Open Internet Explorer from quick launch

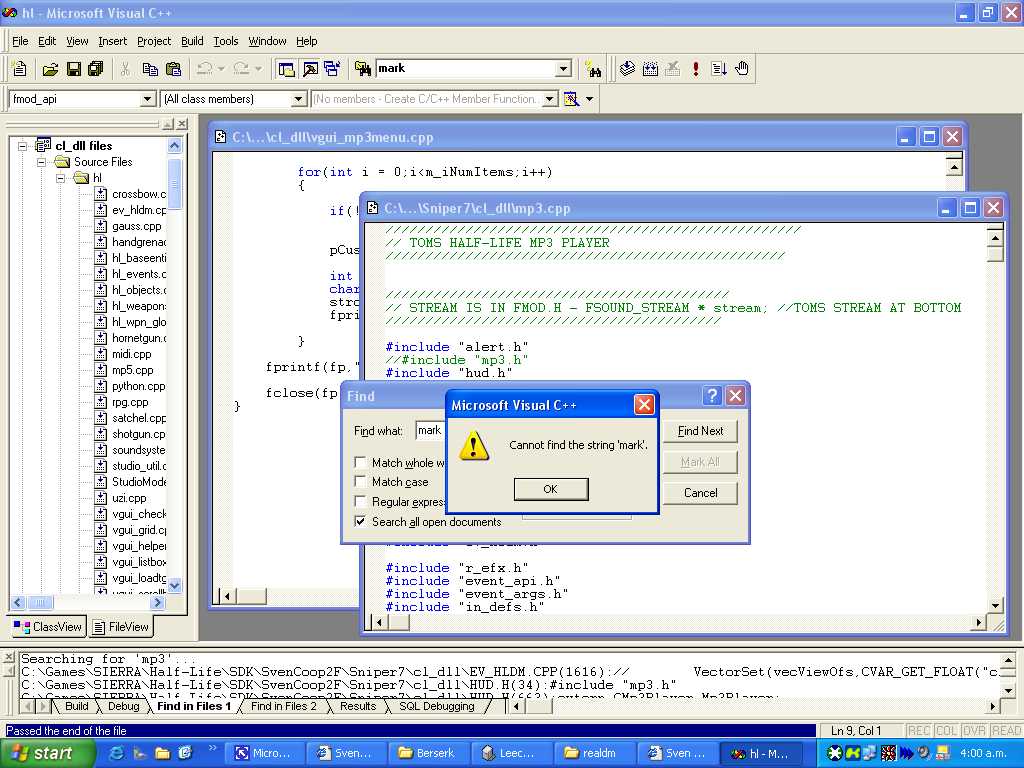[117, 753]
